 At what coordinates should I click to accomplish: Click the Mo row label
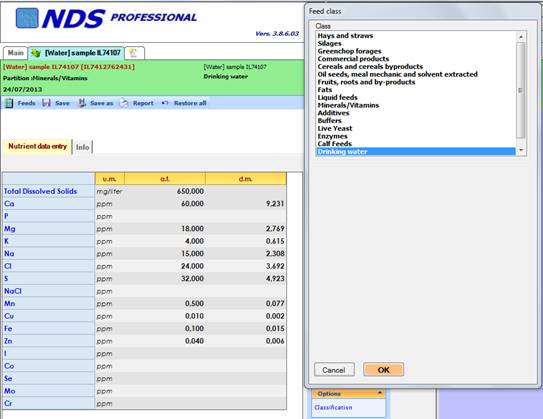(x=10, y=391)
